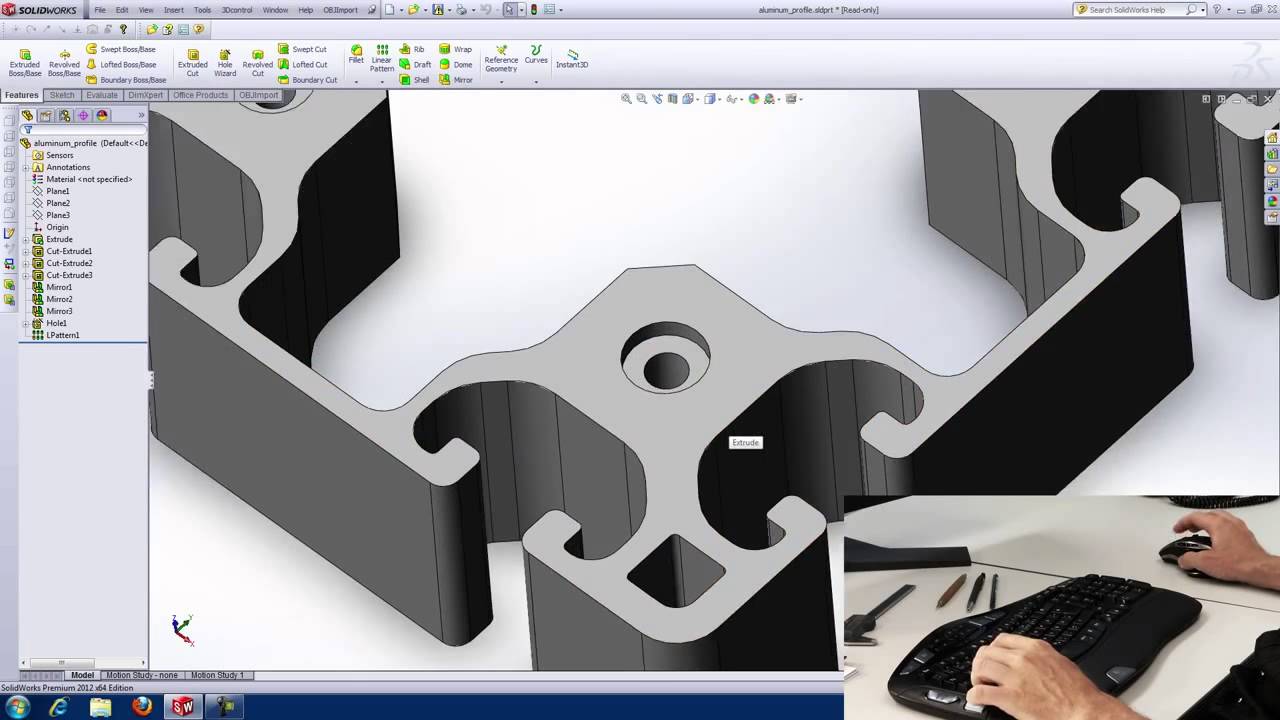Choose Boundary Boss/Base feature

pyautogui.click(x=126, y=80)
